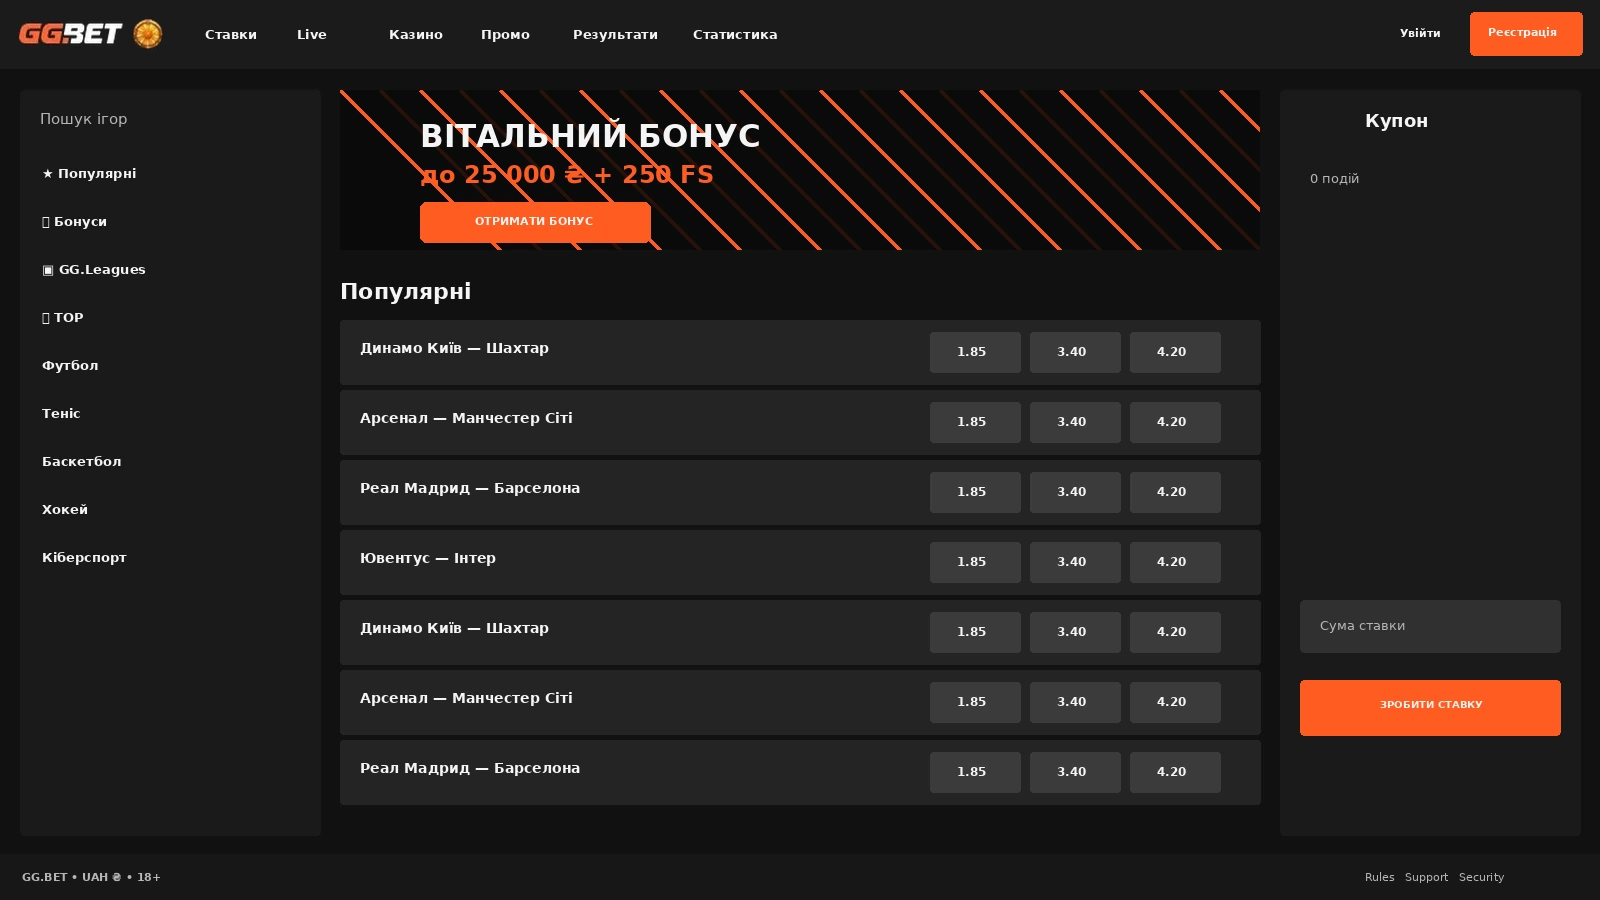Click the GG.BET logo
This screenshot has width=1600, height=900.
coord(70,34)
